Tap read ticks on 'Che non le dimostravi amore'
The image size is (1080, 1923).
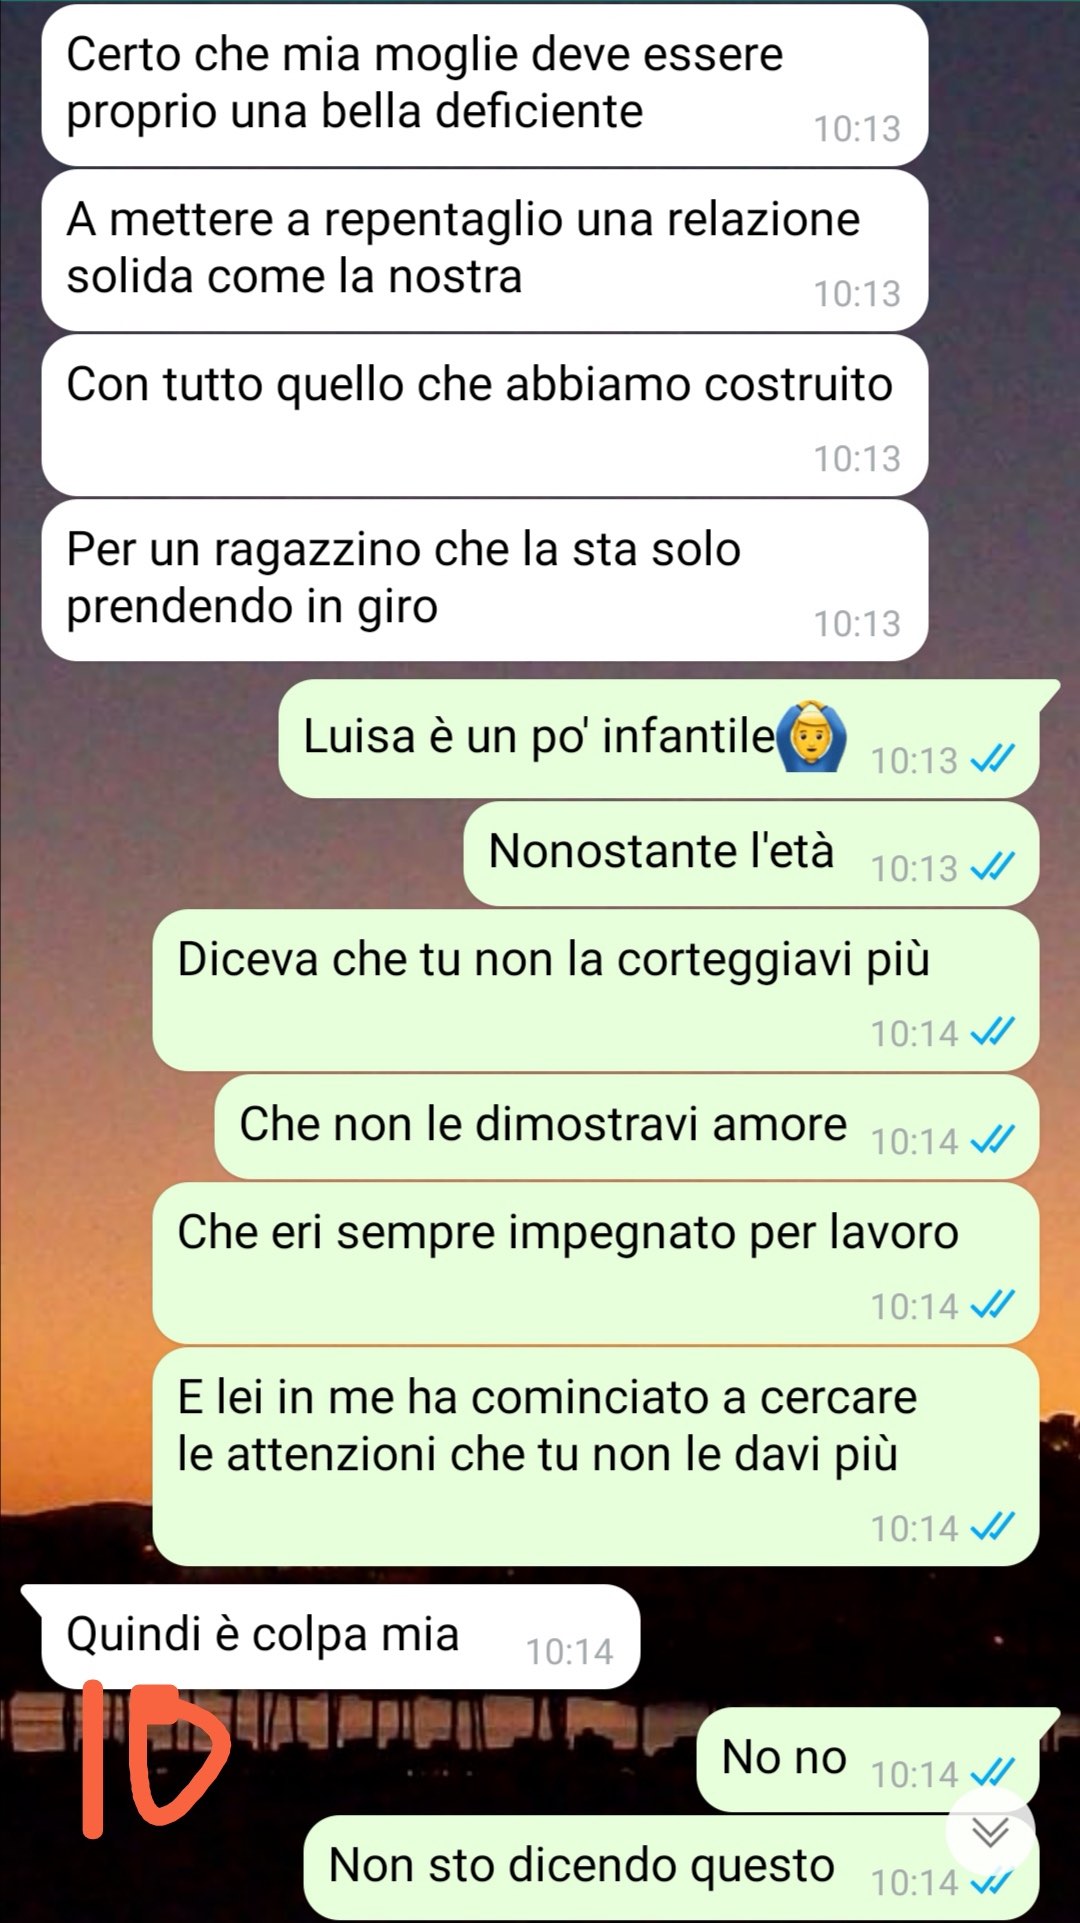pos(992,1139)
